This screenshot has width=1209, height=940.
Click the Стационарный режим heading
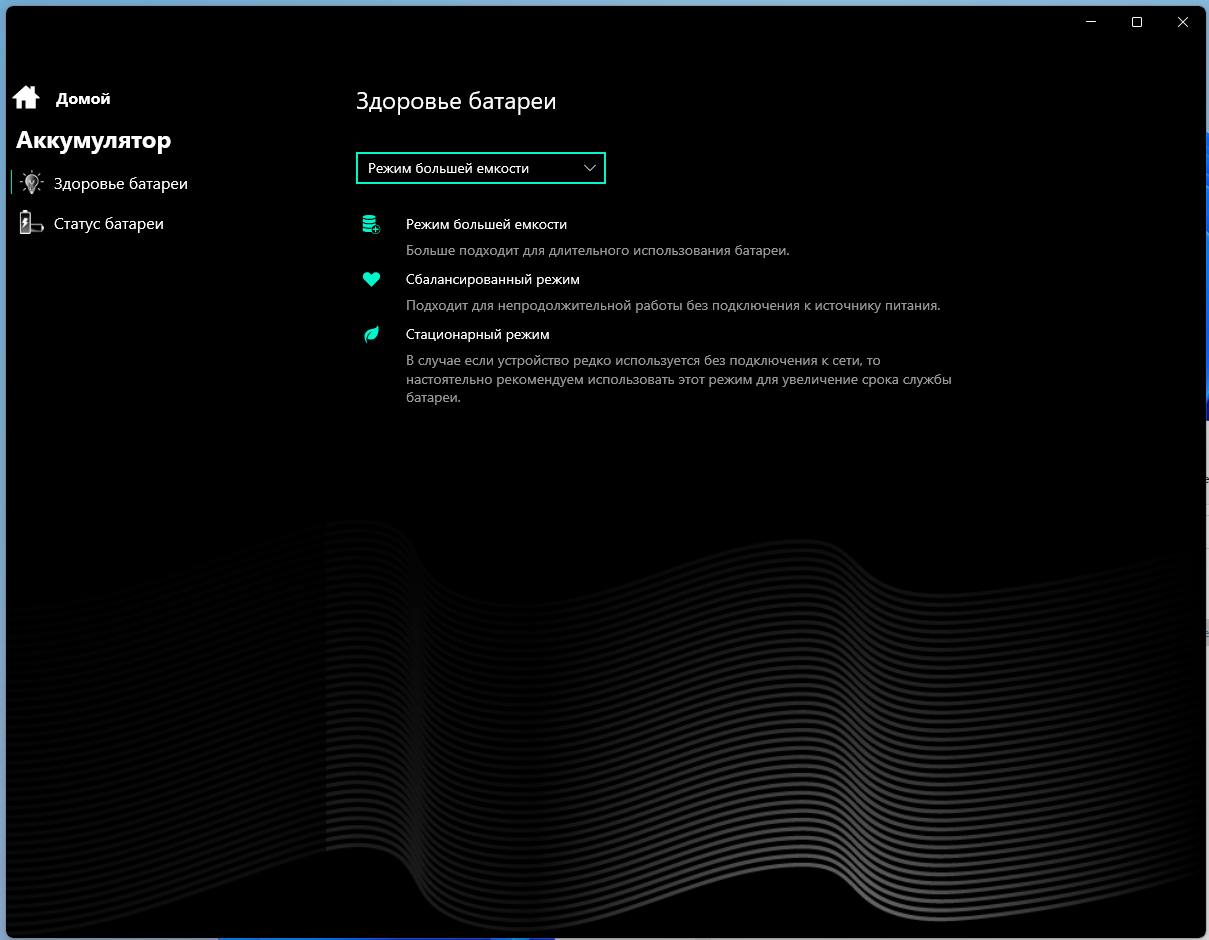click(x=478, y=334)
